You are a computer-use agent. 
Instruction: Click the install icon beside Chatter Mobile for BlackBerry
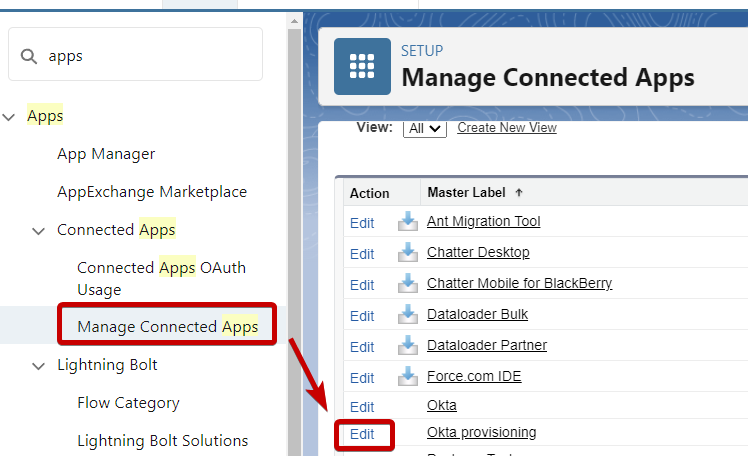click(x=408, y=283)
